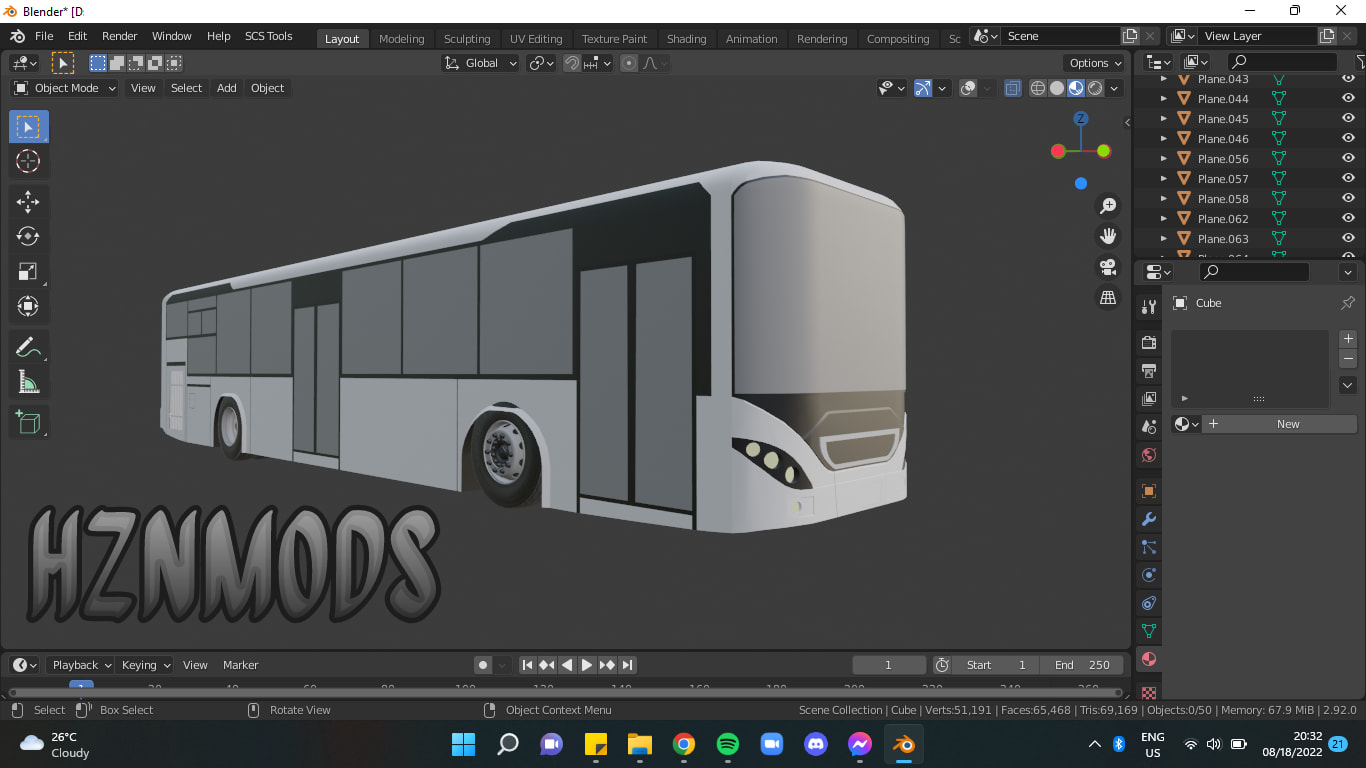The width and height of the screenshot is (1366, 768).
Task: Open the SCS Tools menu
Action: (269, 36)
